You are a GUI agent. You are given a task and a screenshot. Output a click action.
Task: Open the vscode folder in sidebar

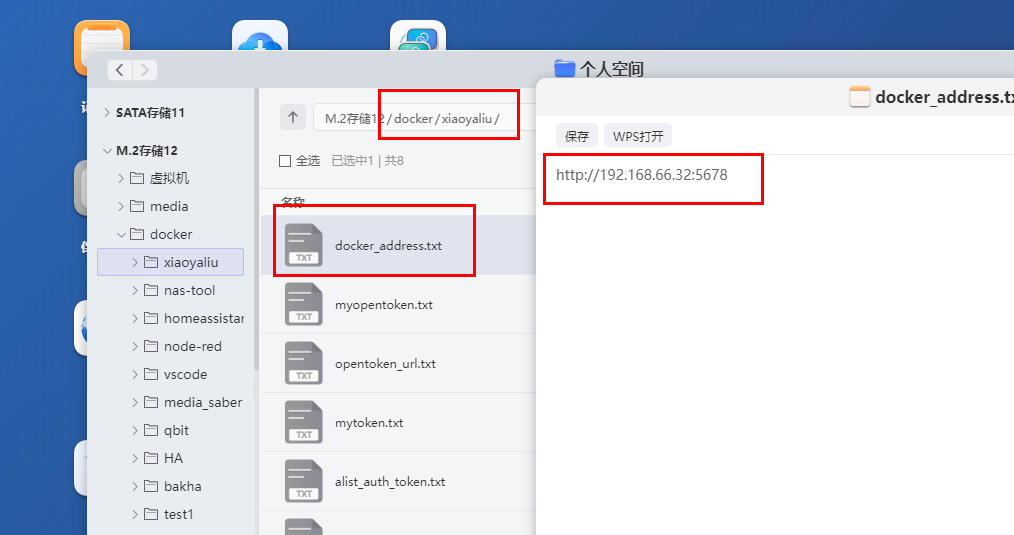tap(185, 374)
